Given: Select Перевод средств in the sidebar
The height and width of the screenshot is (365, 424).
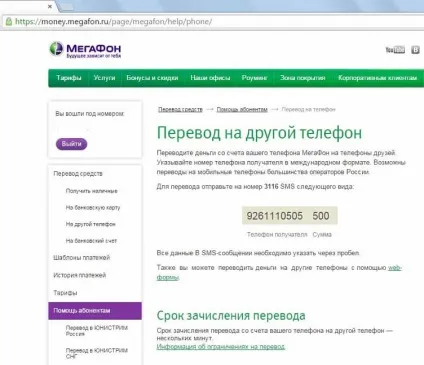Looking at the screenshot, I should tap(78, 174).
